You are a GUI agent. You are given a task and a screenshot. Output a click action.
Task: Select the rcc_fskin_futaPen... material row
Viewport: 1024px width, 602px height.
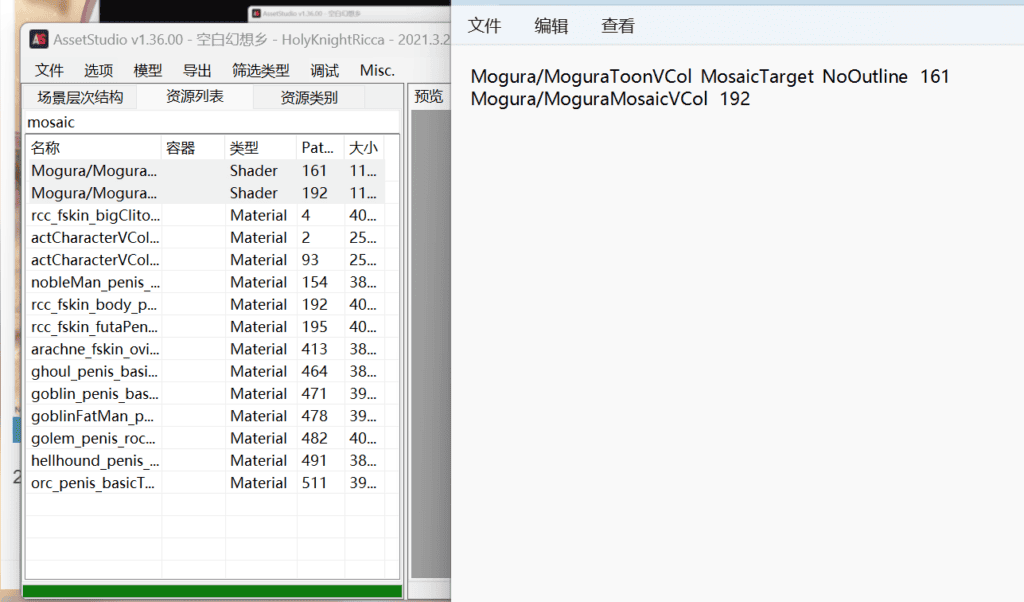[x=206, y=326]
